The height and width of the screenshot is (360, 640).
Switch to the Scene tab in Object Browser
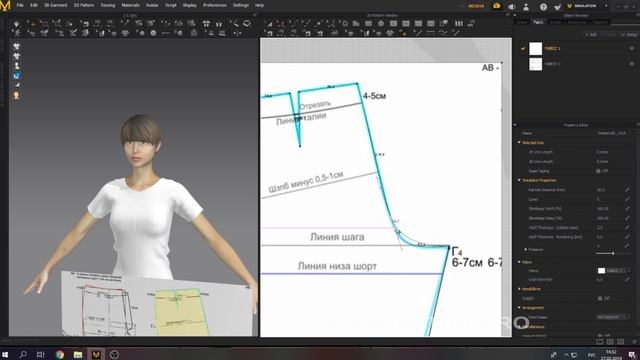(522, 22)
